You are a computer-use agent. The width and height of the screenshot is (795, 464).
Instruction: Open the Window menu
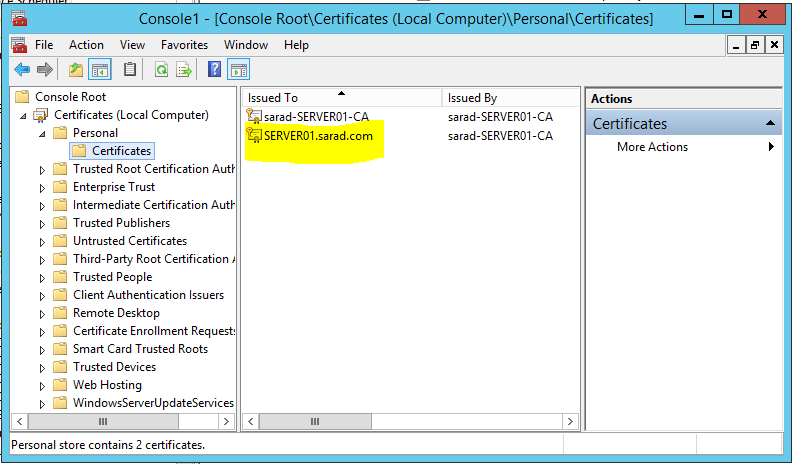246,45
